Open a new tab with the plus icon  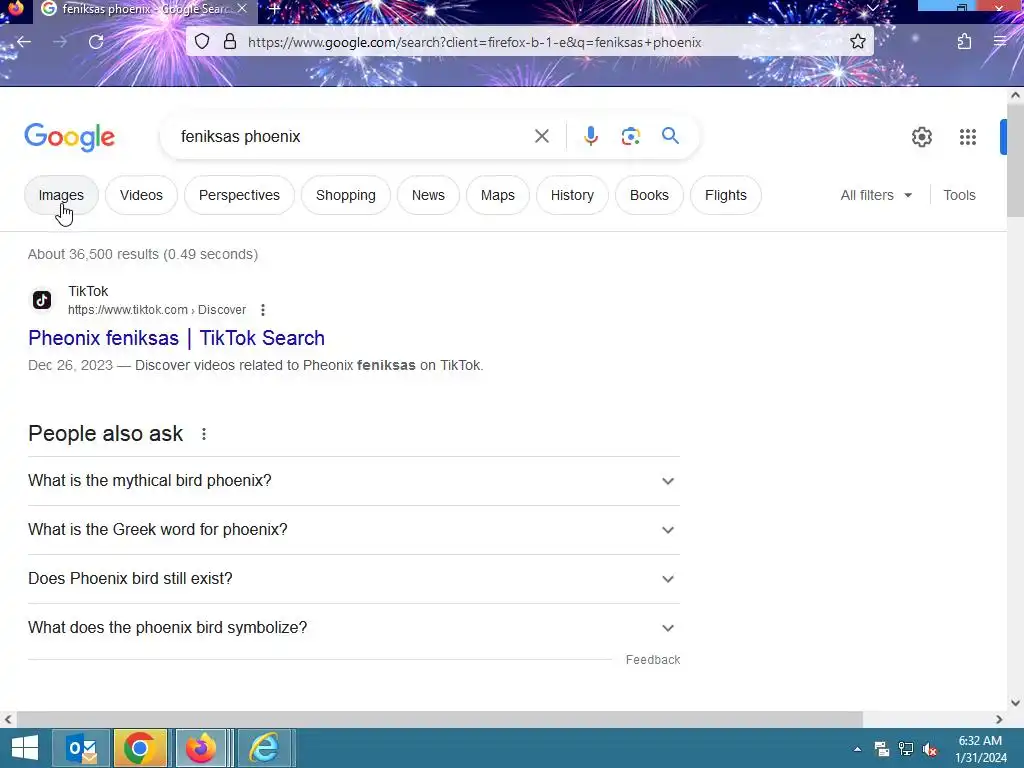(x=275, y=9)
